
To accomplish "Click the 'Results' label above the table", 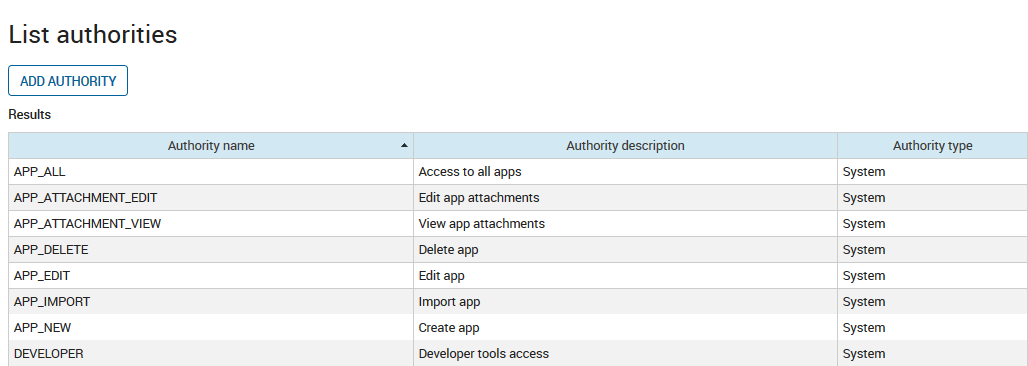I will point(30,115).
